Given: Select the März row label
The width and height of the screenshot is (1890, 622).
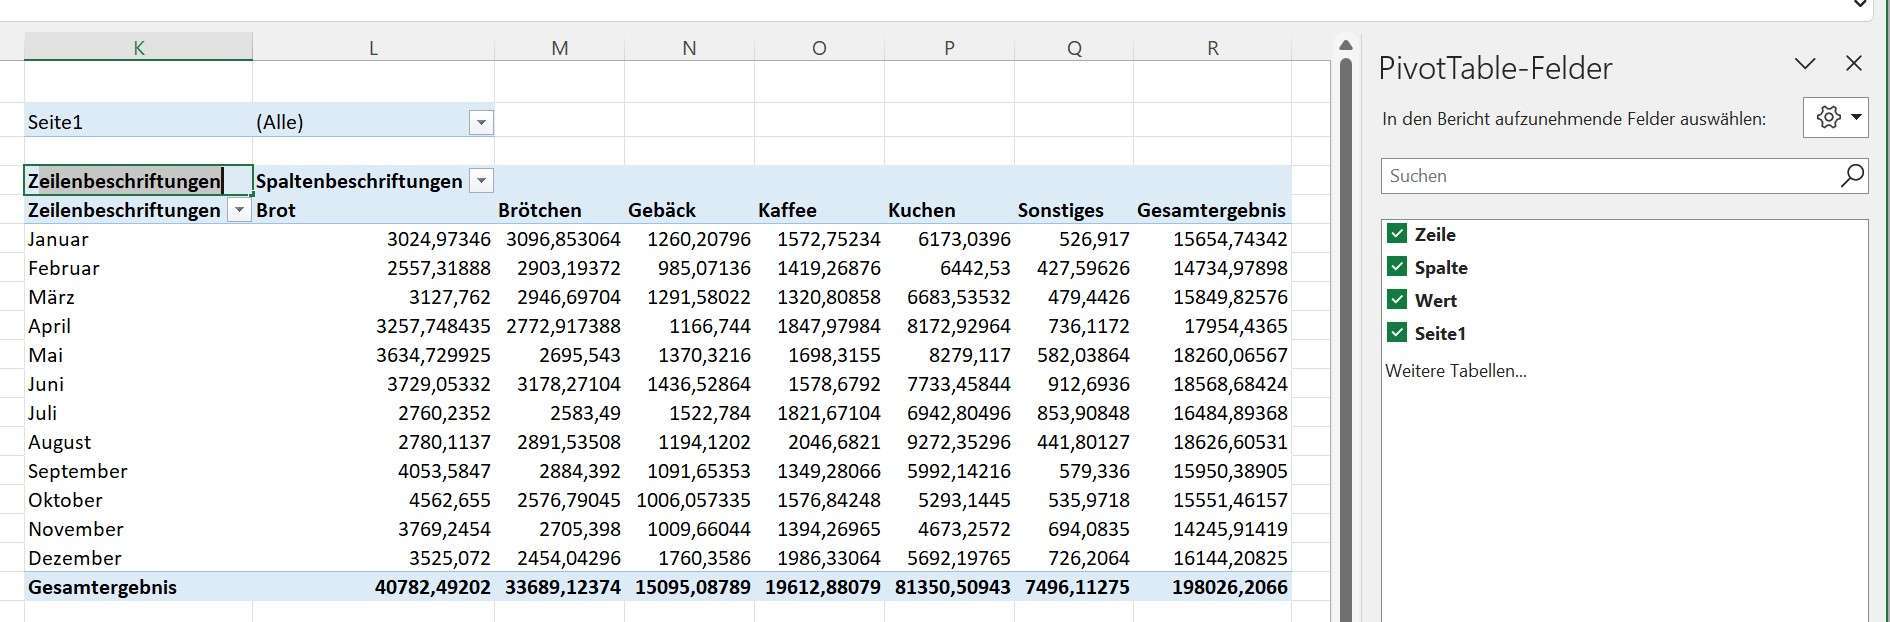Looking at the screenshot, I should tap(138, 297).
